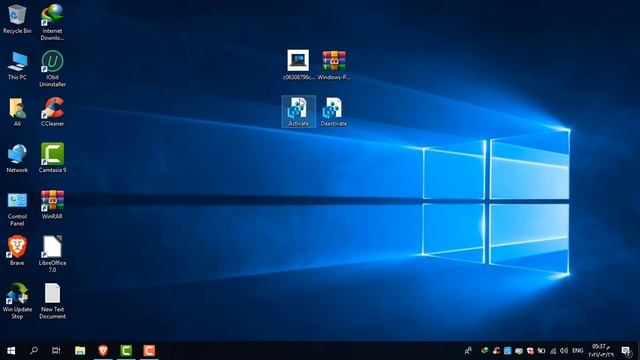Open taskbar Search
Screen dimensions: 640x360
[34, 351]
